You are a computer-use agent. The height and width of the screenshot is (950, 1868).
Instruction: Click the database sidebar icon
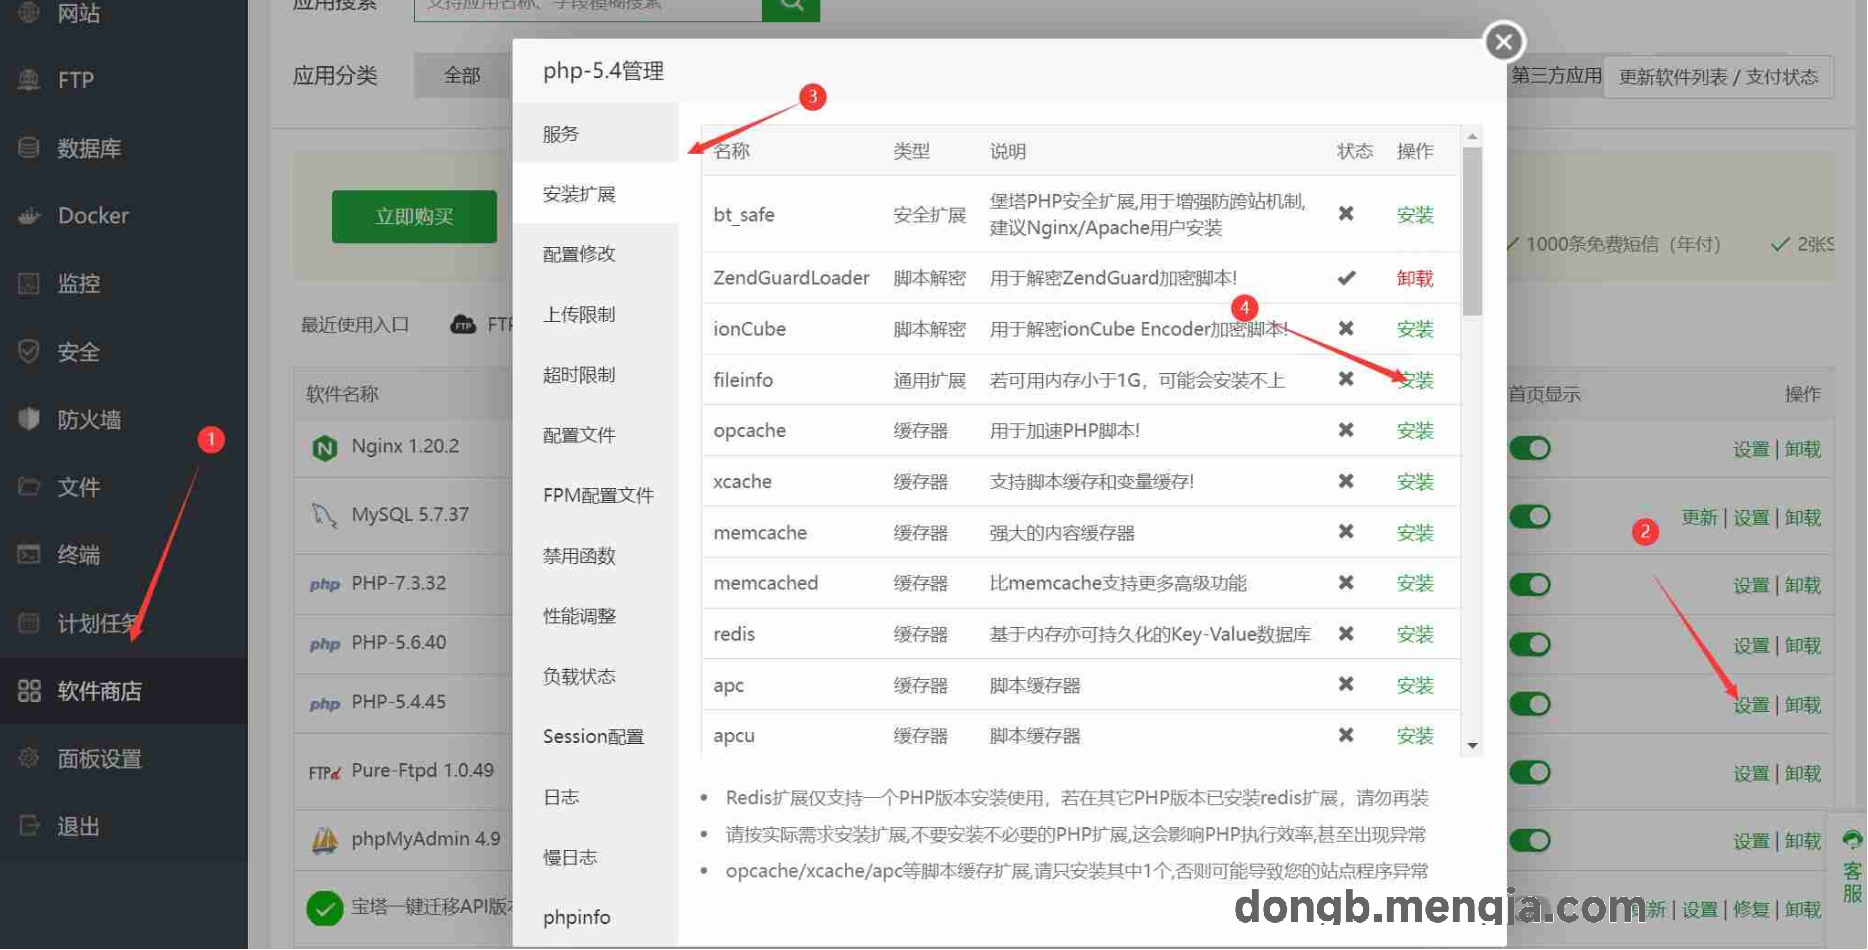tap(29, 148)
